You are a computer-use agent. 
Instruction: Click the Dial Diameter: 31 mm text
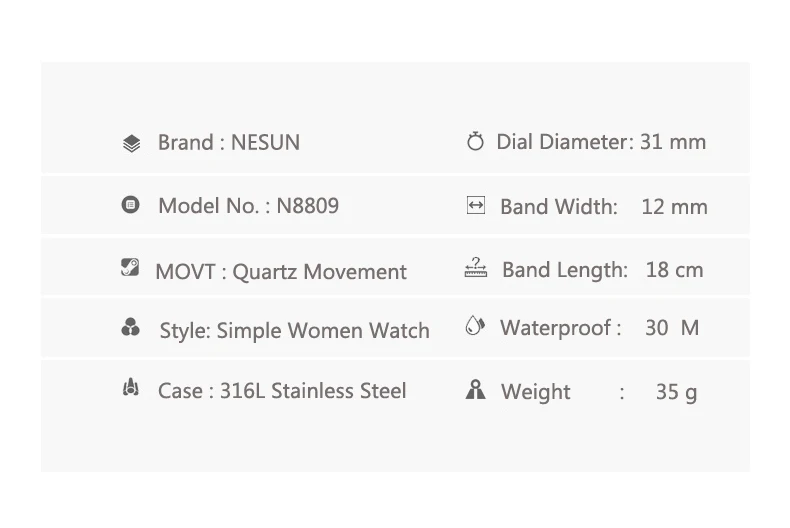tap(601, 142)
